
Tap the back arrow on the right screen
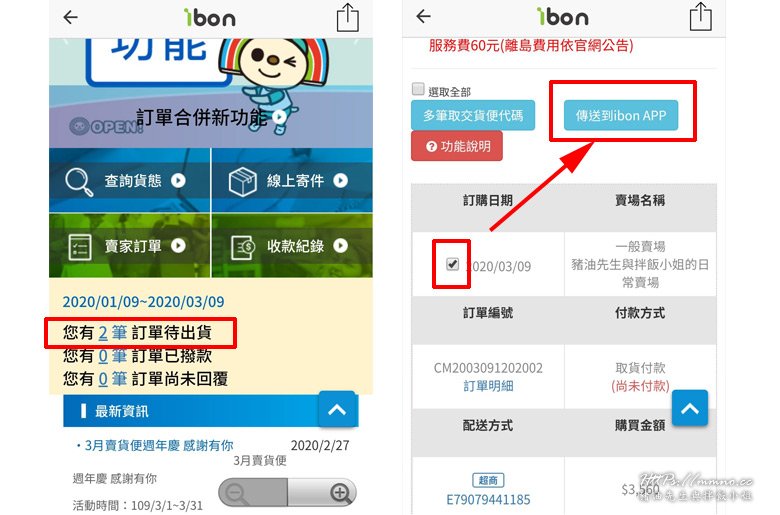pyautogui.click(x=423, y=16)
